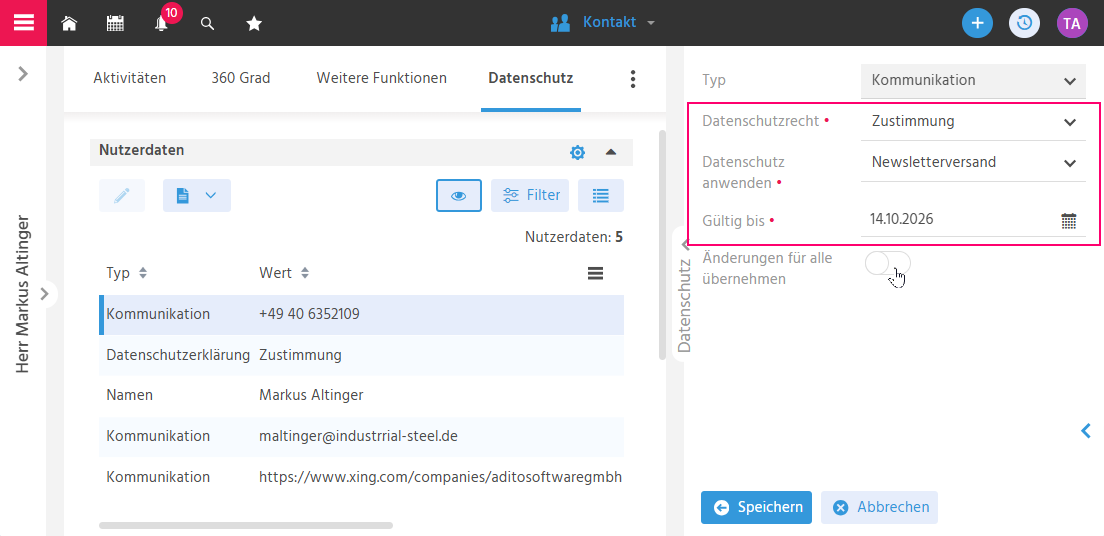Open the TA user avatar menu

[1072, 23]
